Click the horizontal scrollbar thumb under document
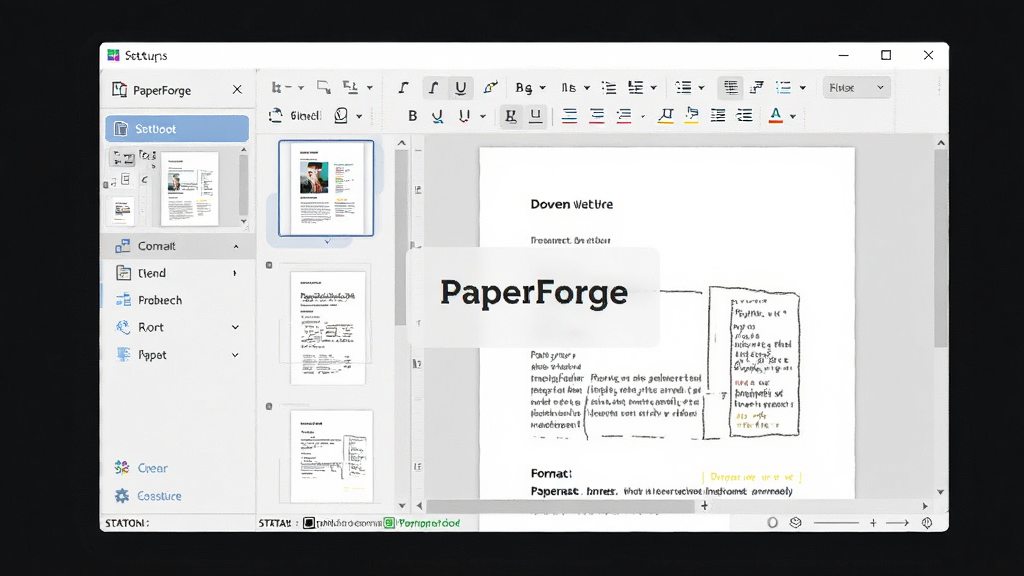Viewport: 1024px width, 576px height. point(560,505)
